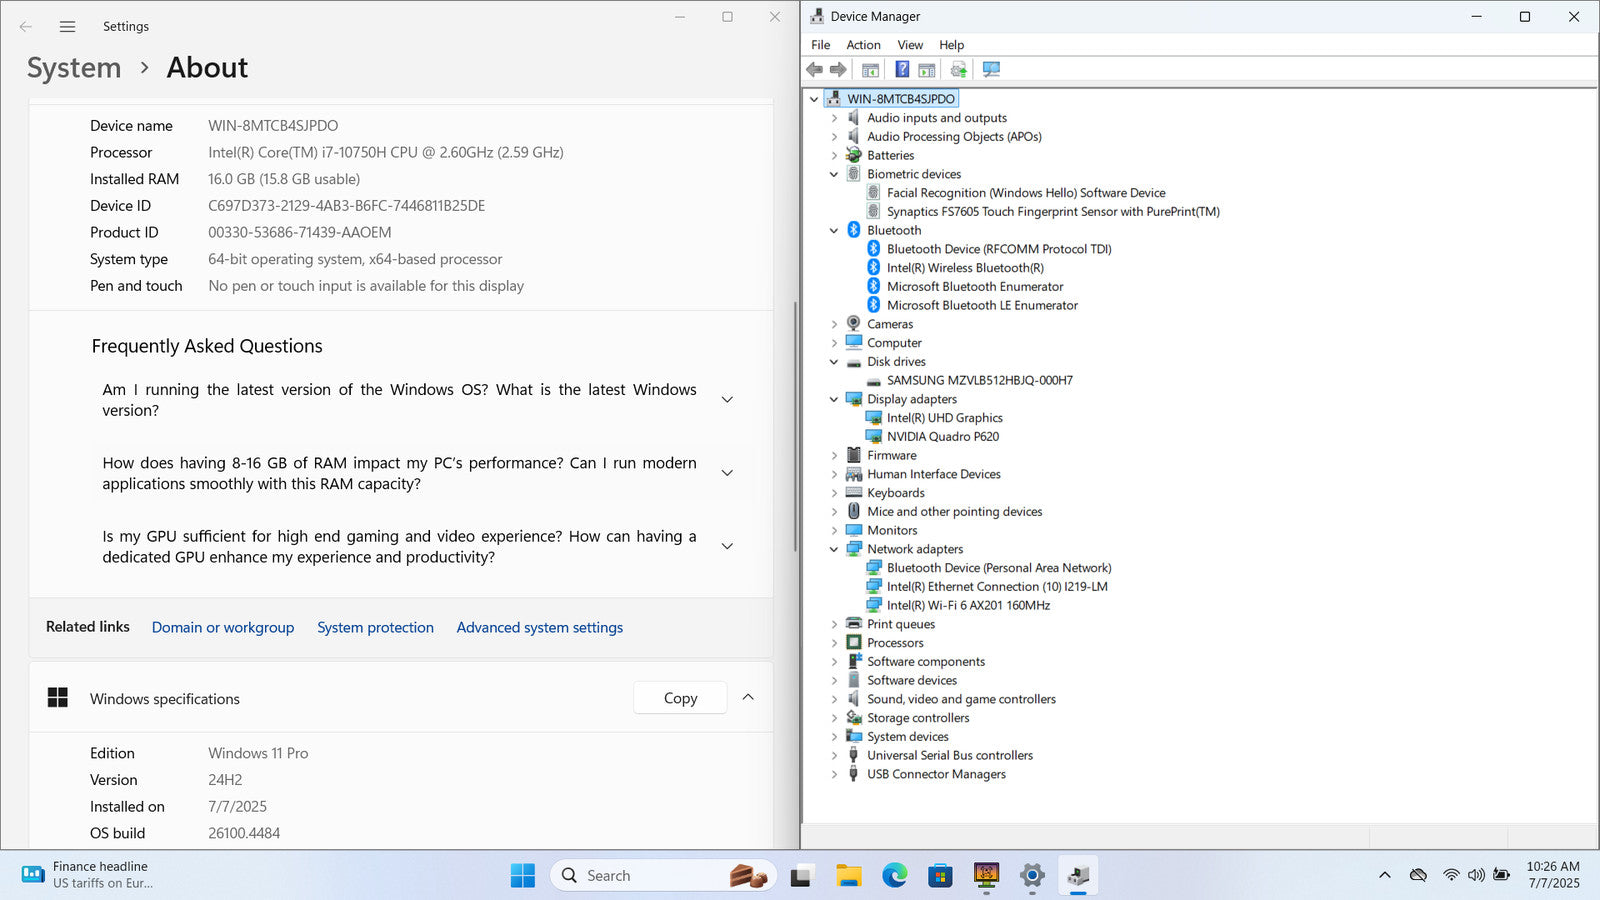
Task: Expand the Processors tree node
Action: pyautogui.click(x=834, y=643)
